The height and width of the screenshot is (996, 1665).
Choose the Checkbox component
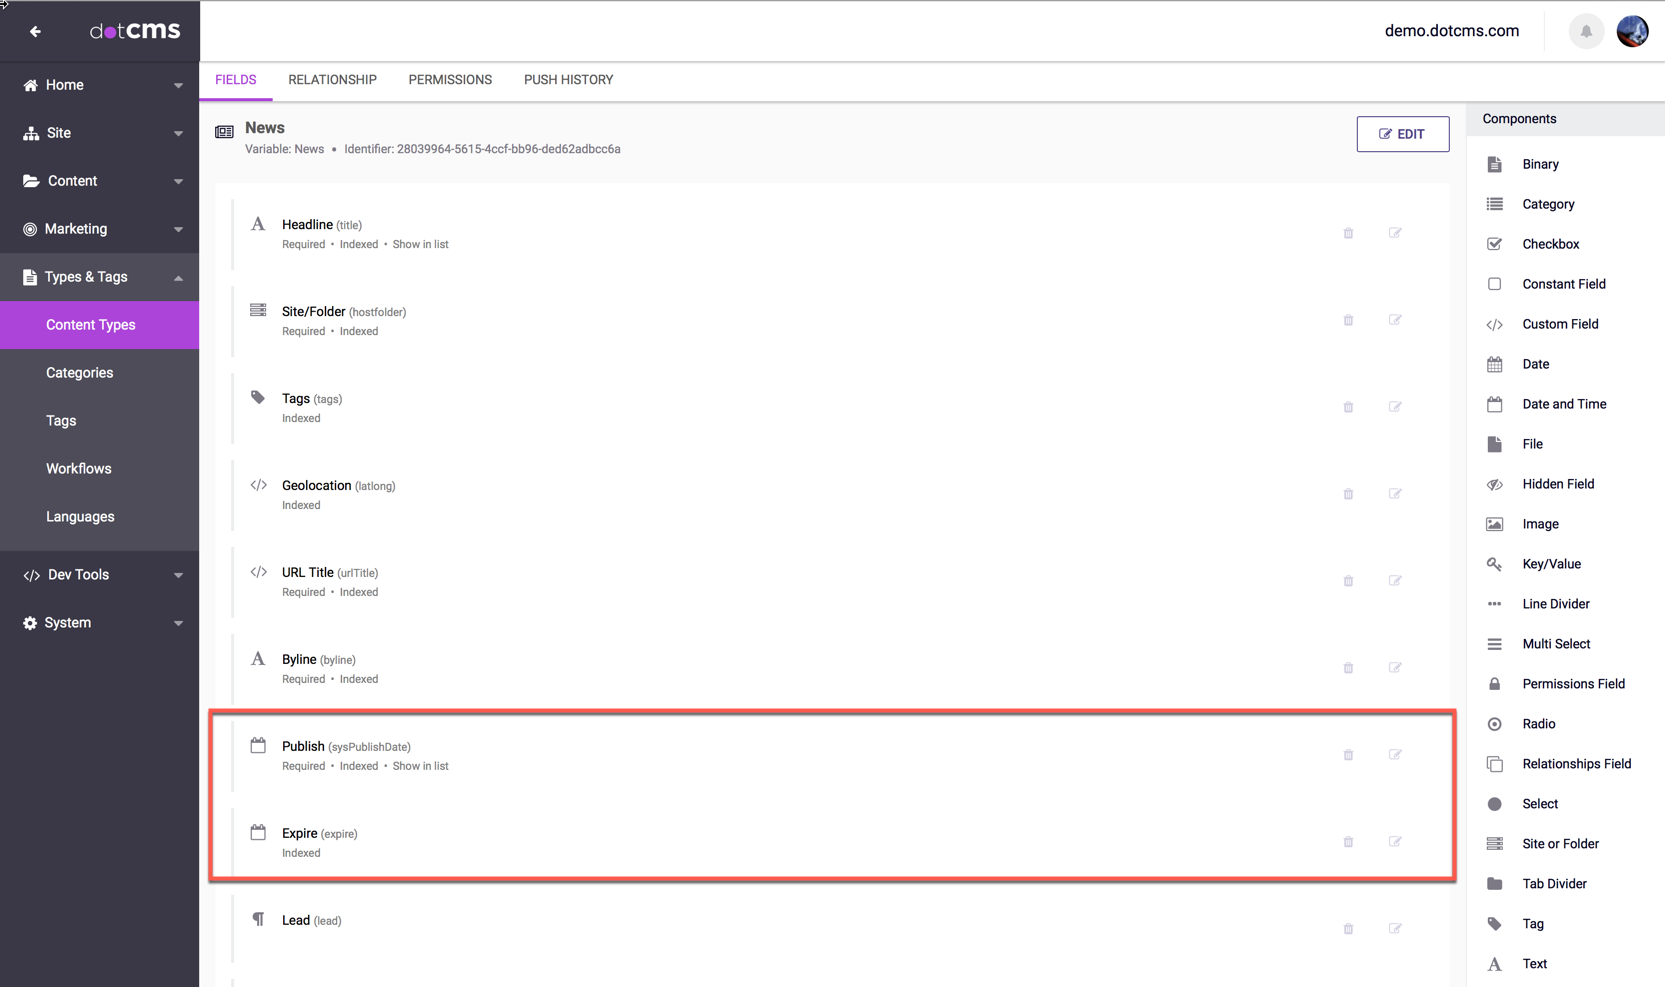1550,244
